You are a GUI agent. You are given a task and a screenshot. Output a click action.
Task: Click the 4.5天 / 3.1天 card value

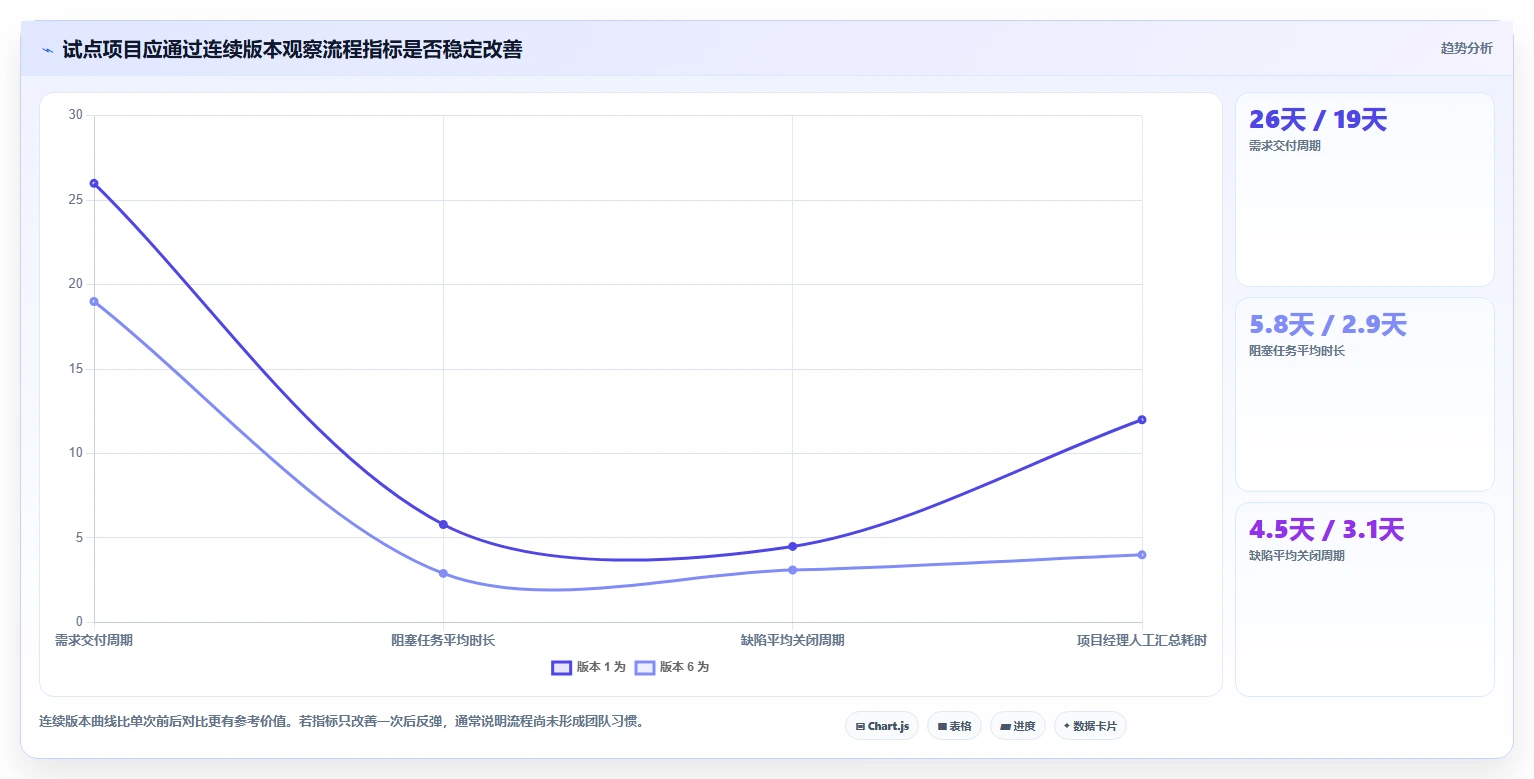1327,529
